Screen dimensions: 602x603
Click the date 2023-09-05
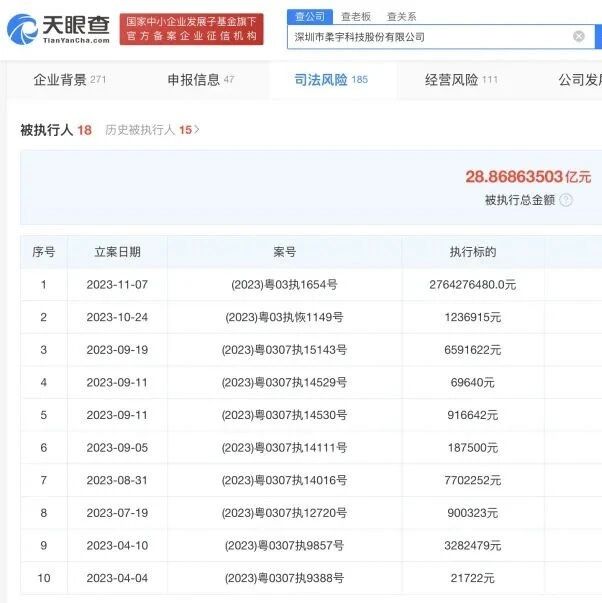click(x=117, y=448)
